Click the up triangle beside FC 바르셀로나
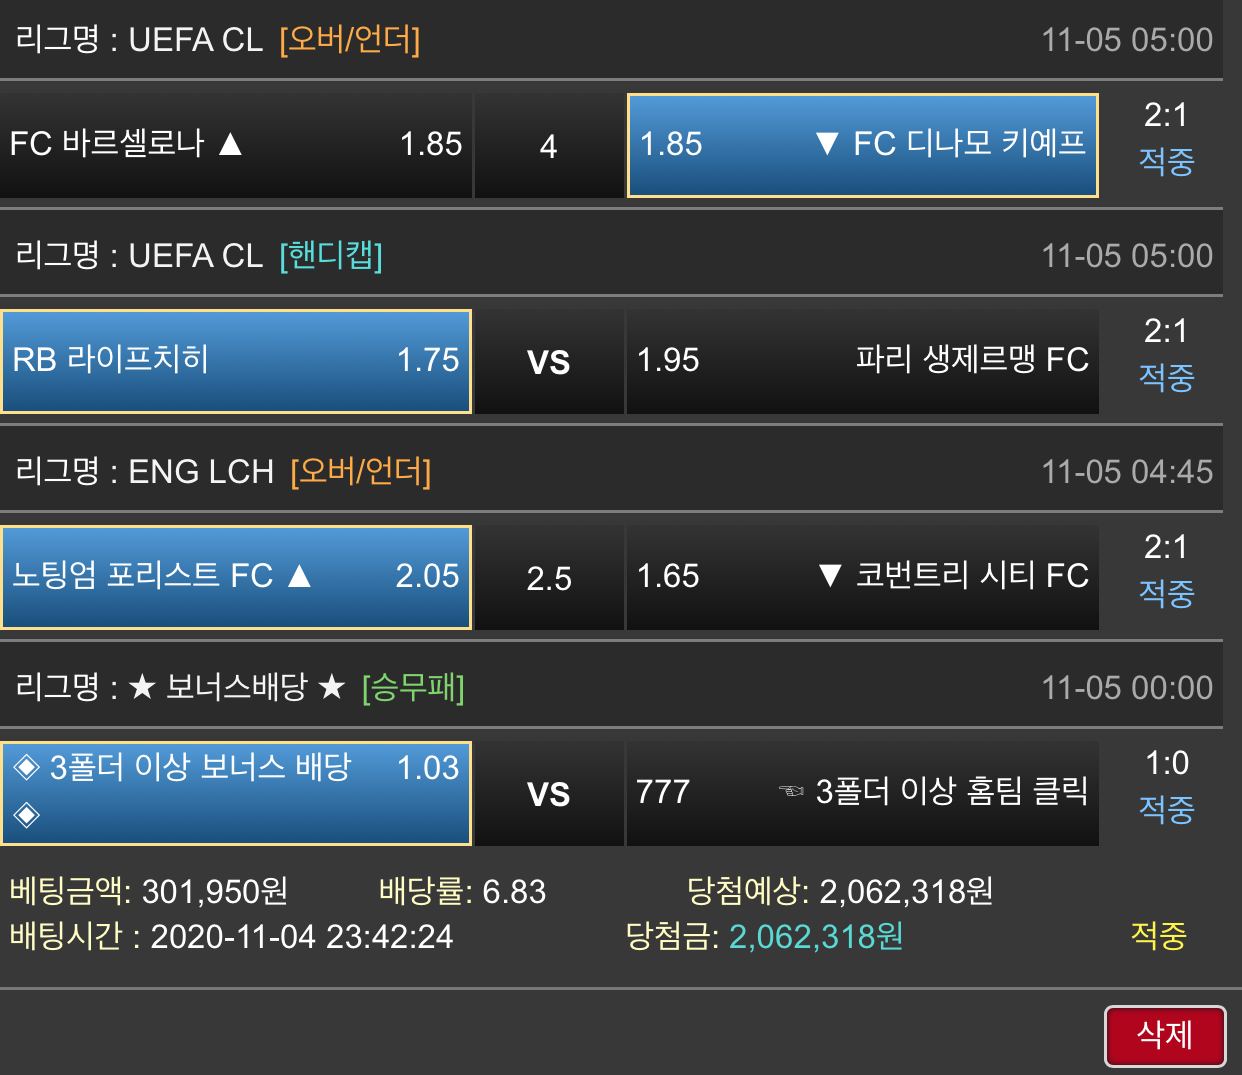 pyautogui.click(x=231, y=145)
